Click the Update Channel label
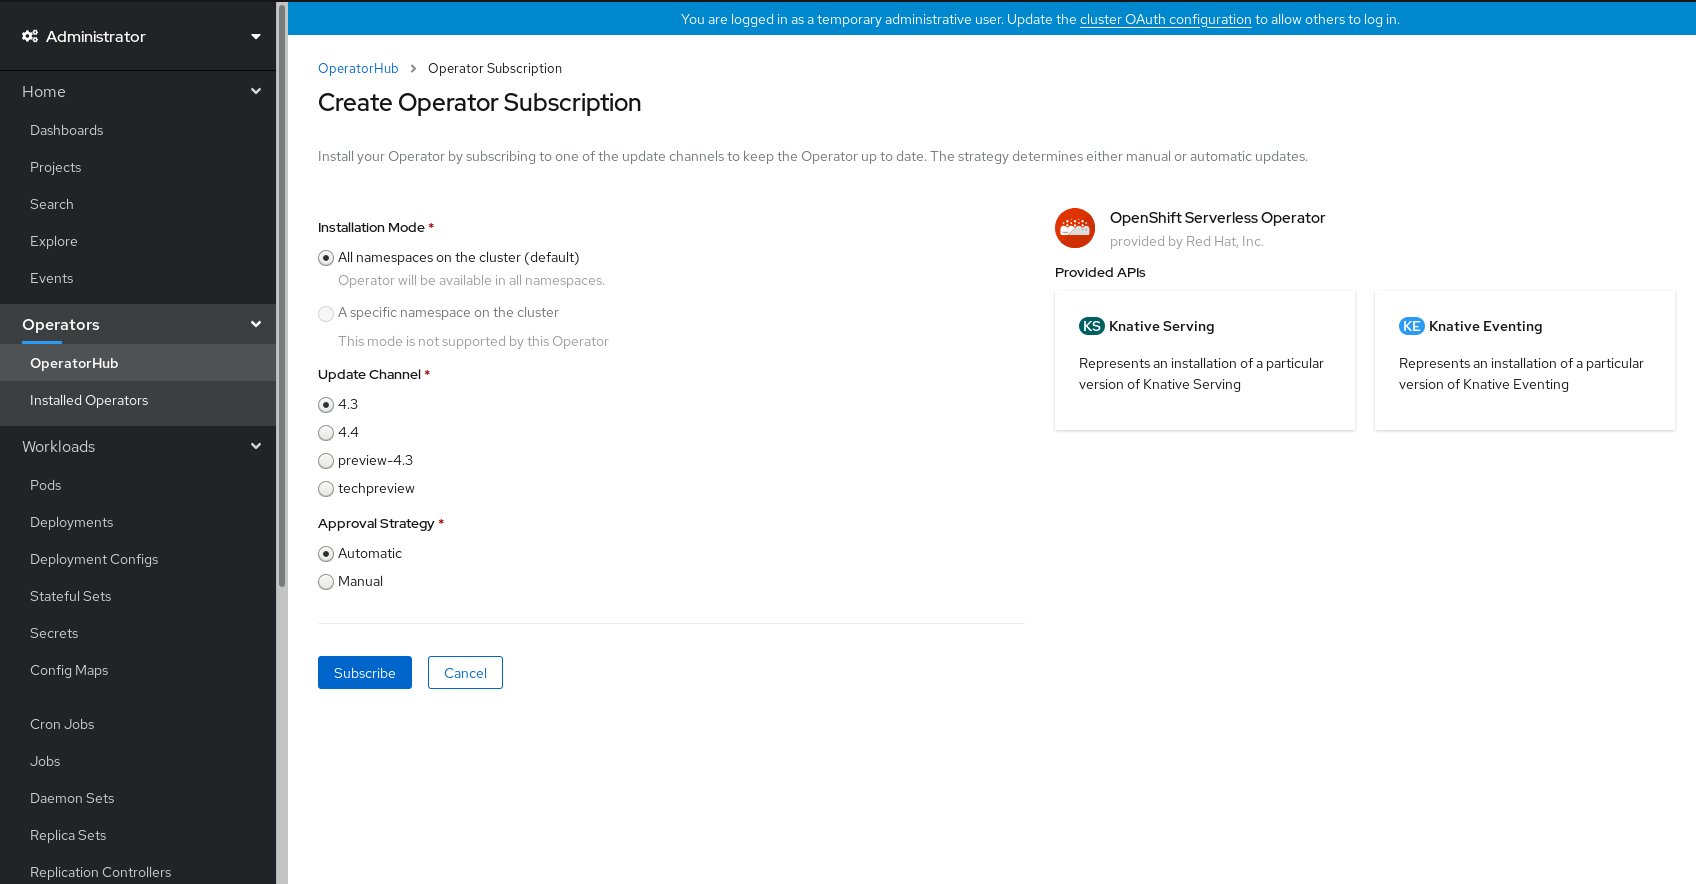This screenshot has height=884, width=1696. (369, 374)
